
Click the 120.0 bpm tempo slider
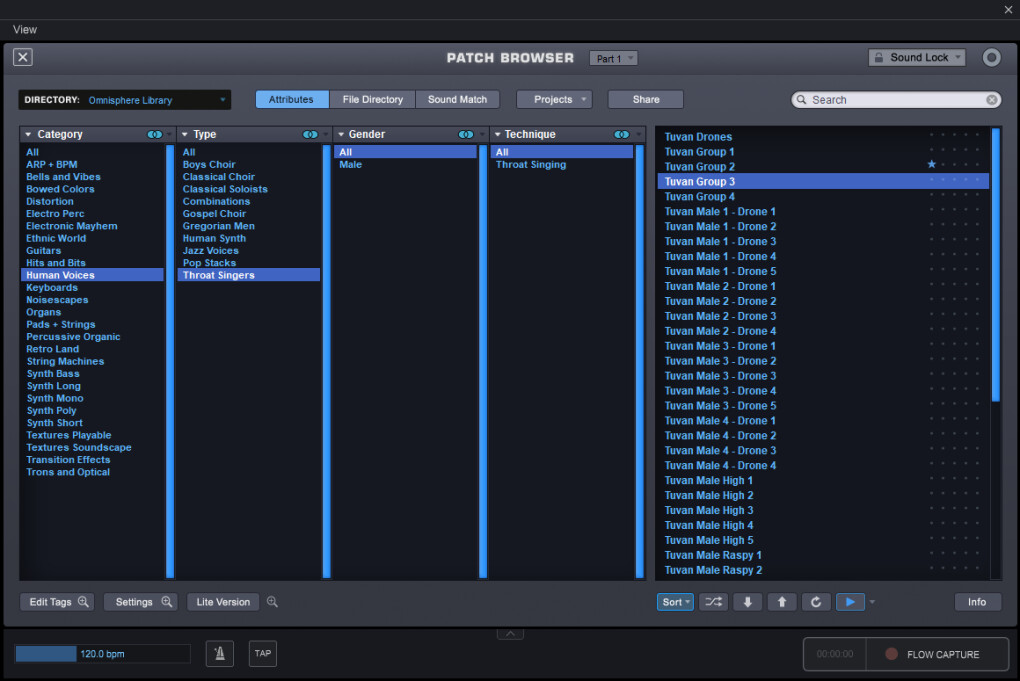[103, 654]
